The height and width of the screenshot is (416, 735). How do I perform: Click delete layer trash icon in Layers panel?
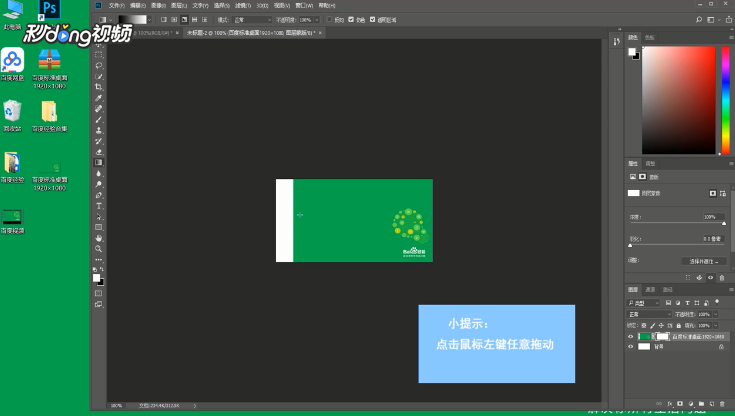pyautogui.click(x=722, y=403)
